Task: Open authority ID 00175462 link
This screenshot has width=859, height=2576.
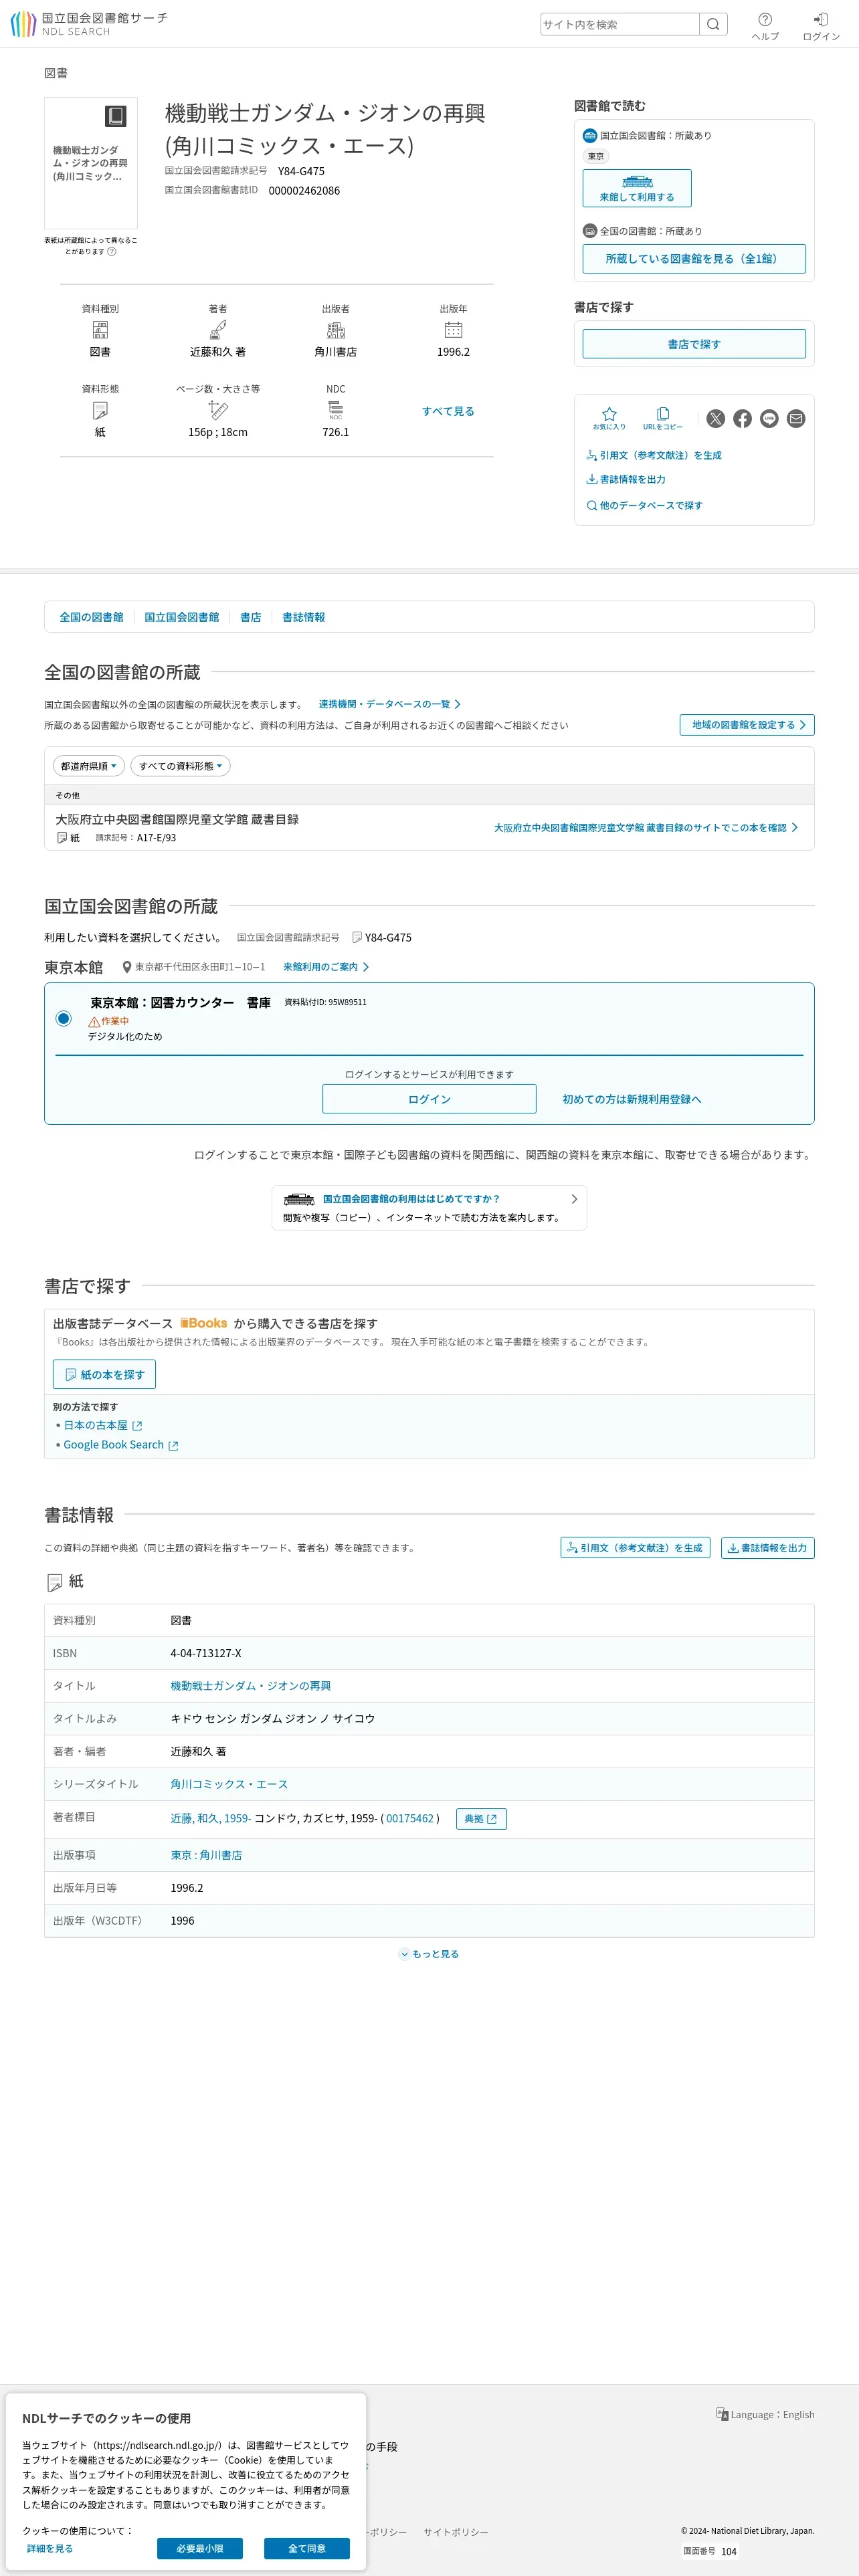Action: 410,1818
